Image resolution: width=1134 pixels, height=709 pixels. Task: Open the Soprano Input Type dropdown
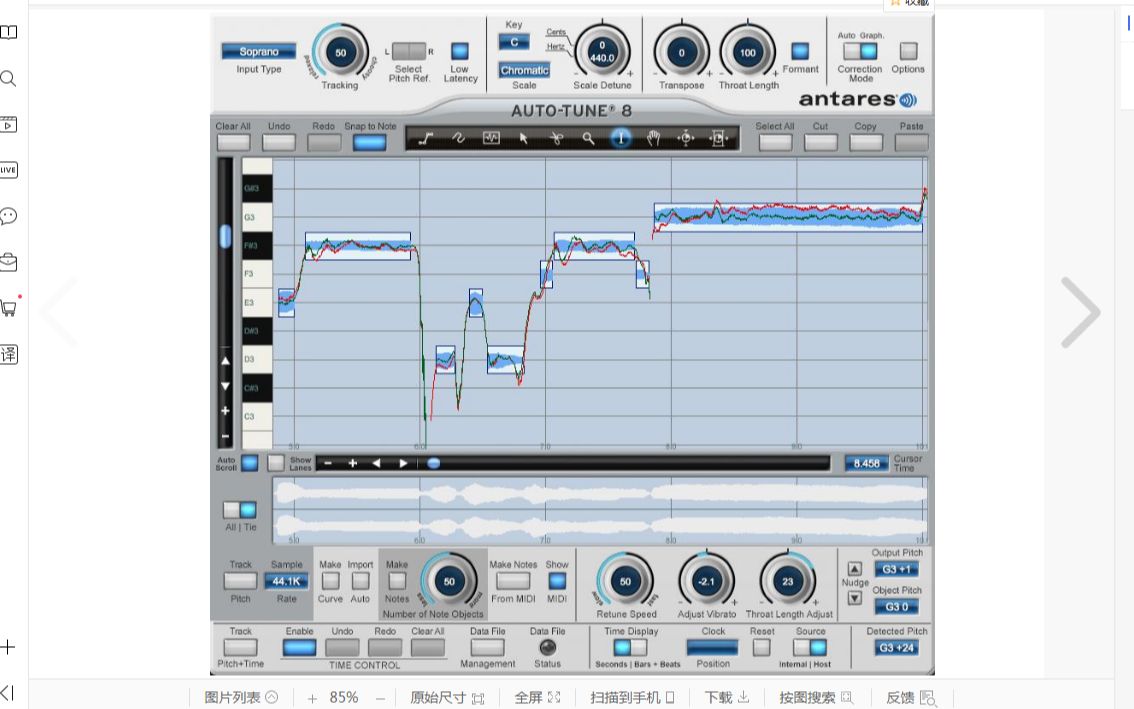click(258, 51)
